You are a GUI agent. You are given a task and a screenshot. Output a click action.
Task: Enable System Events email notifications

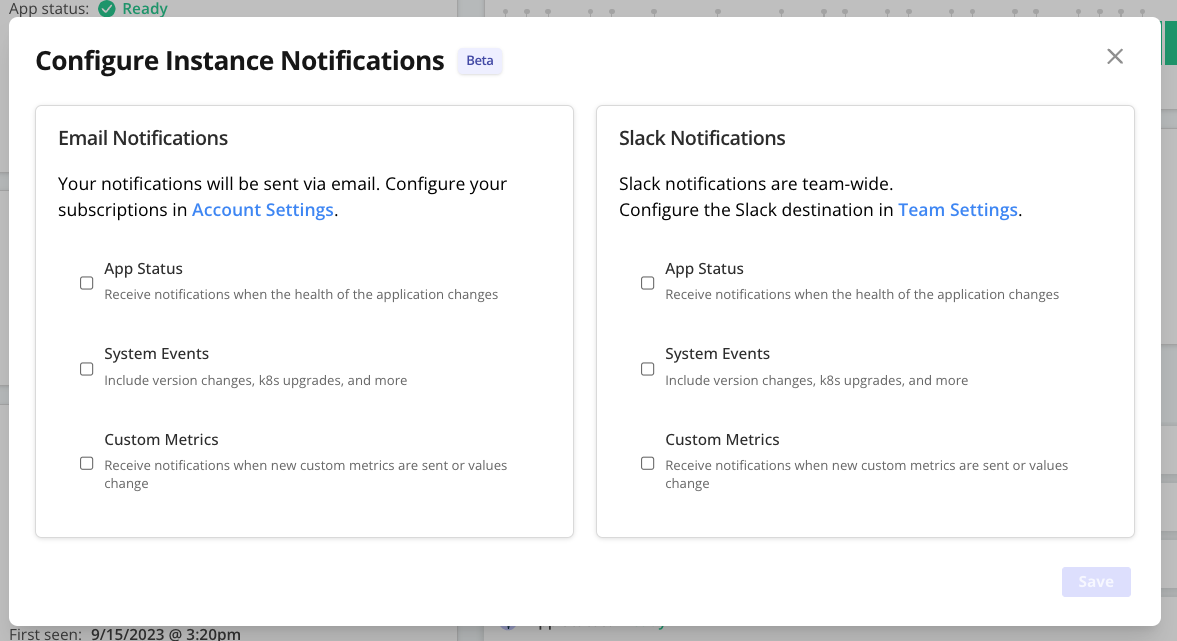point(86,369)
